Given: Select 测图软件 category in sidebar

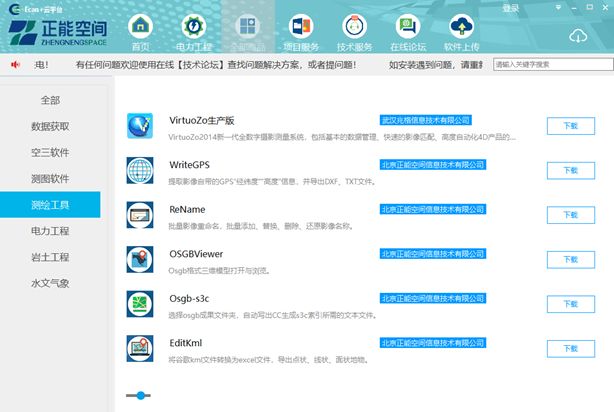Looking at the screenshot, I should [x=50, y=179].
